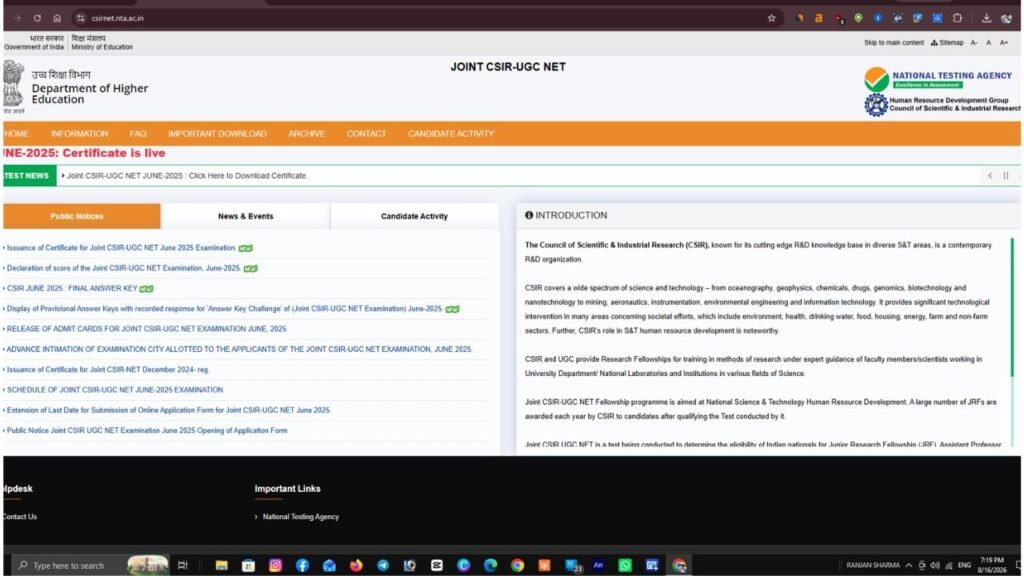
Task: Open the ARCHIVE menu item
Action: 306,134
